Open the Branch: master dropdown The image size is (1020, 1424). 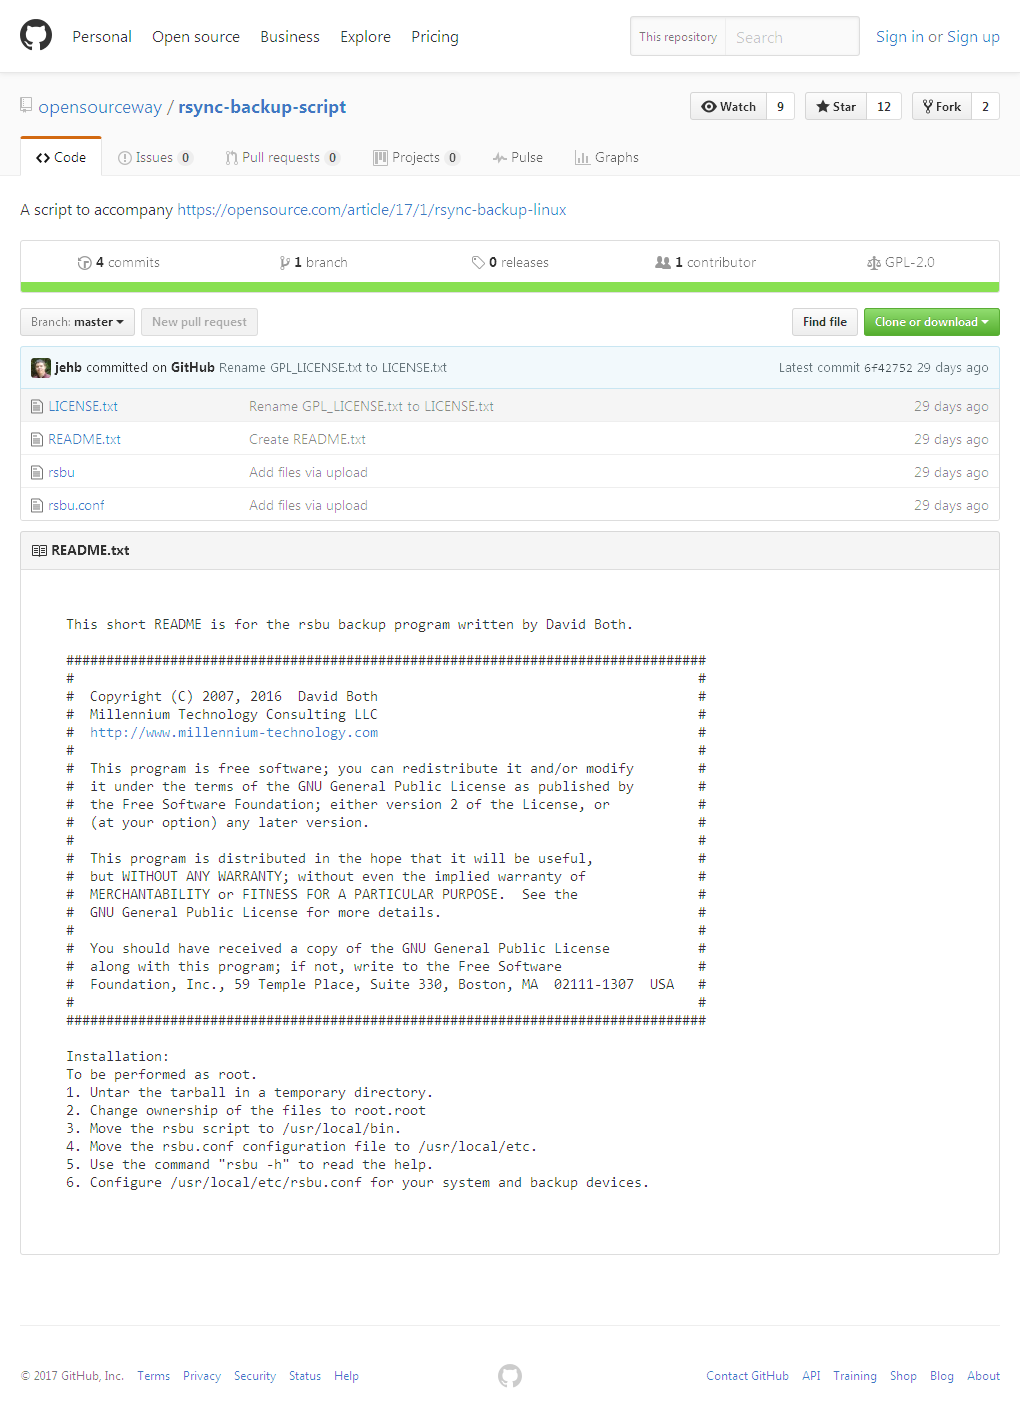77,322
